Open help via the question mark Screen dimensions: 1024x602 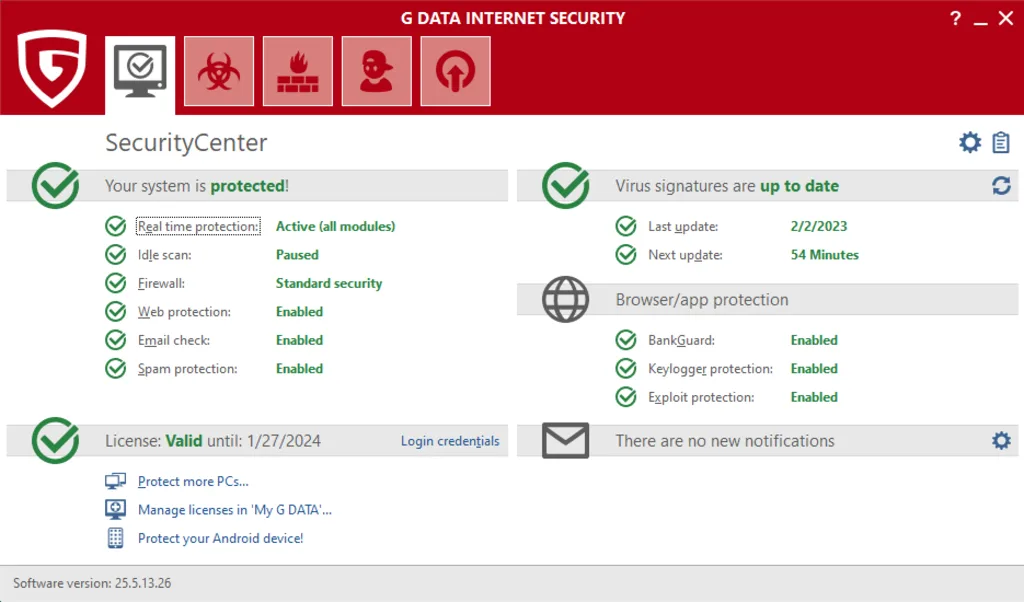pos(955,18)
